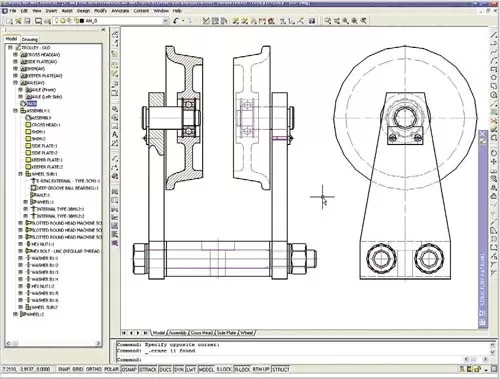Collapse the ASSEMBLY:1 node
Screen dimensions: 500x379
pyautogui.click(x=15, y=111)
